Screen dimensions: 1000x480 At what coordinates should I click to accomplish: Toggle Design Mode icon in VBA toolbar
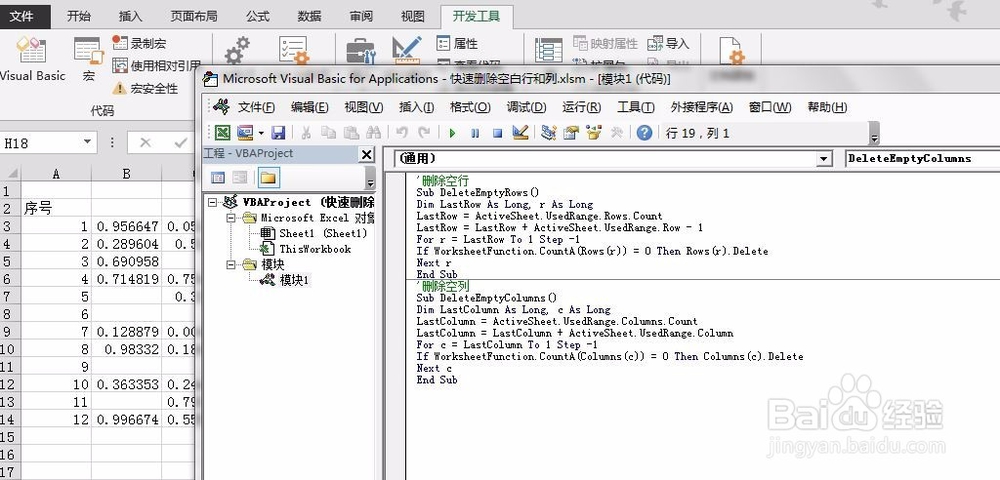[x=520, y=133]
